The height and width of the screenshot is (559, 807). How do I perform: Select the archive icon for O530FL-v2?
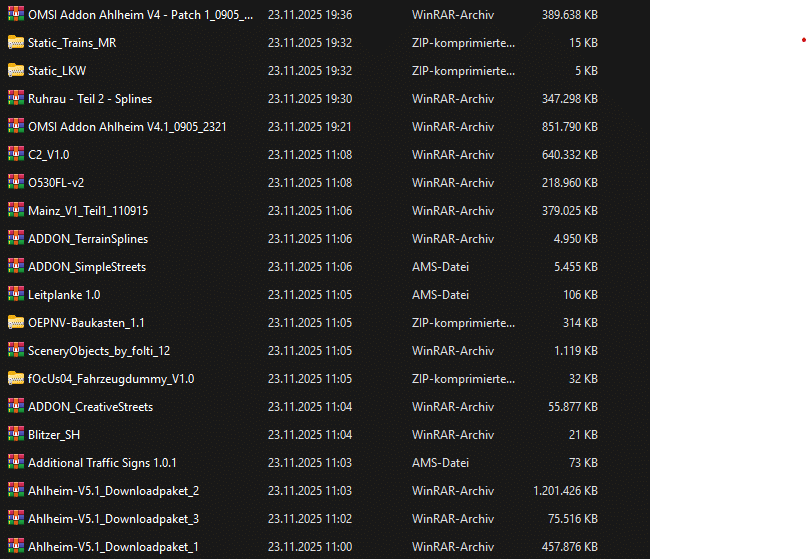pos(15,182)
